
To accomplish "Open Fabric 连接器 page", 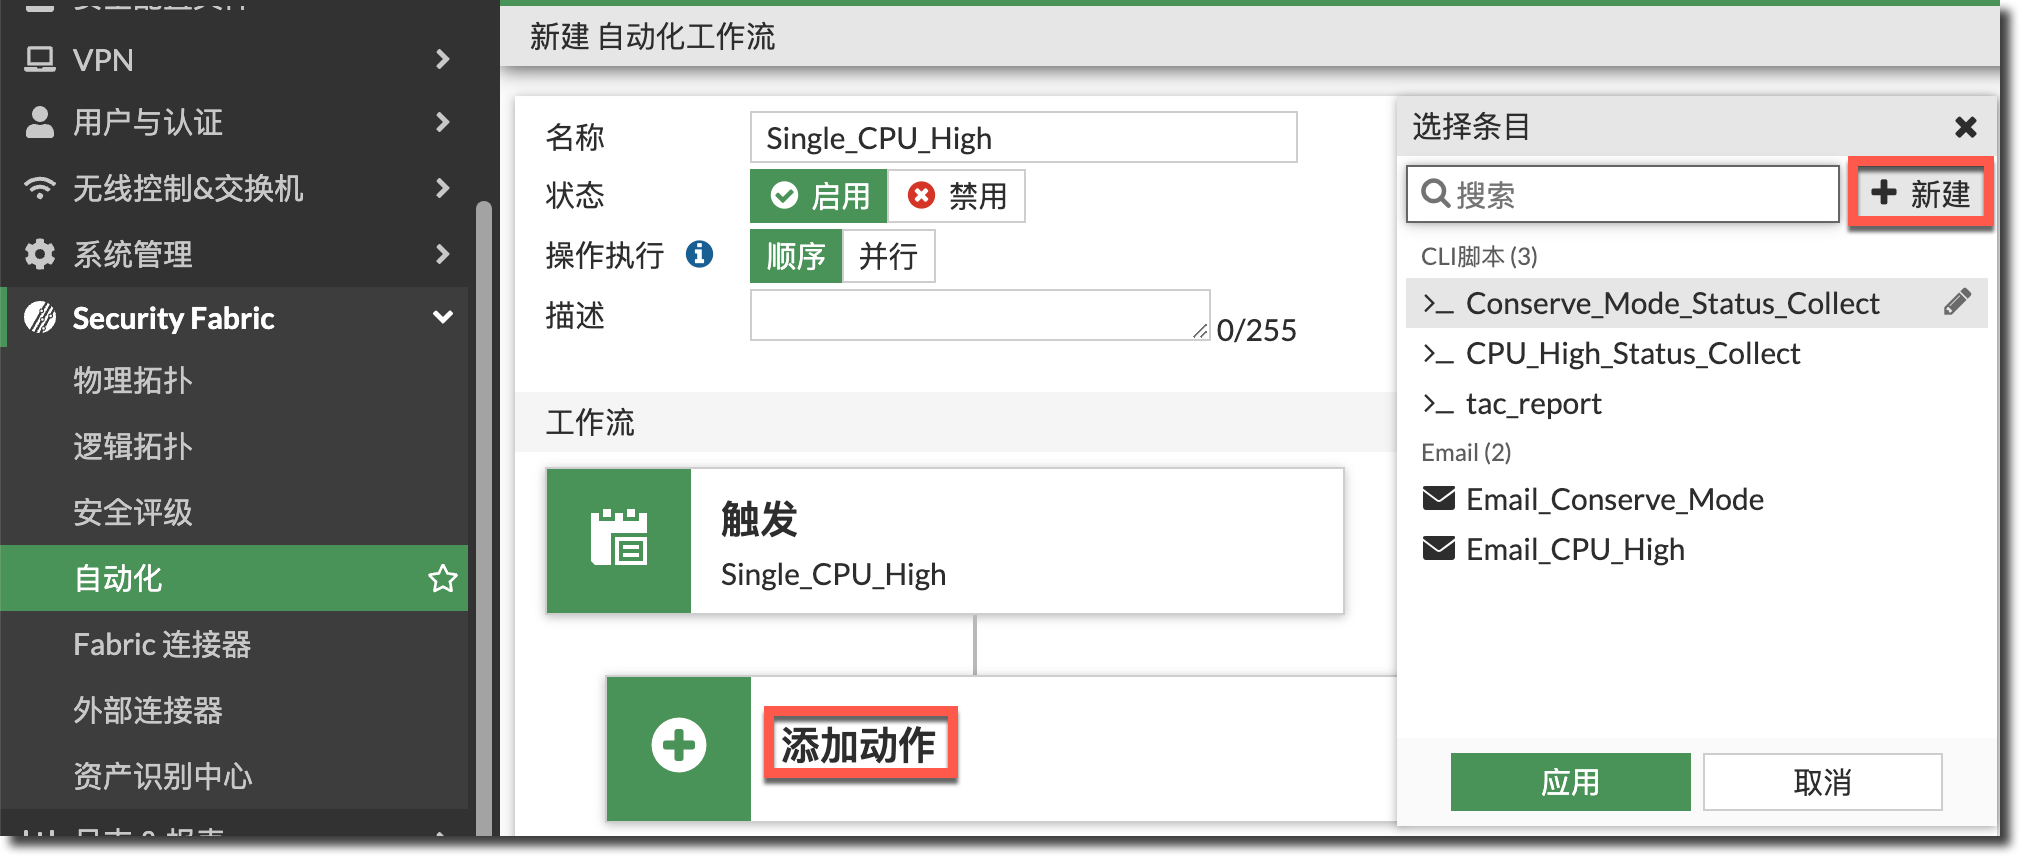I will click(162, 644).
